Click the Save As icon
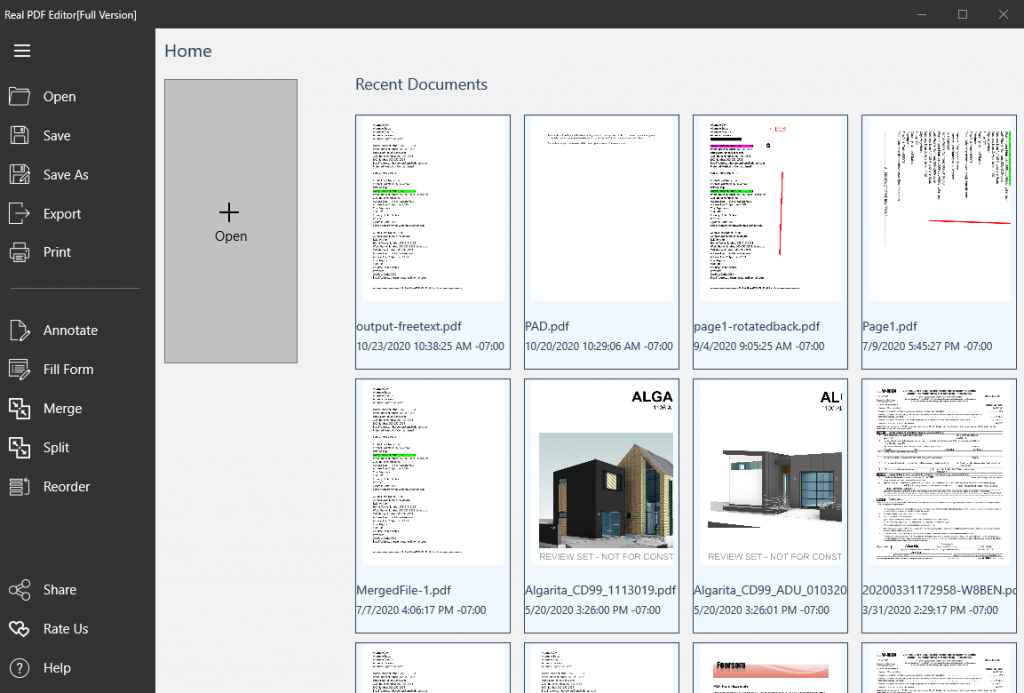The height and width of the screenshot is (693, 1024). point(20,174)
